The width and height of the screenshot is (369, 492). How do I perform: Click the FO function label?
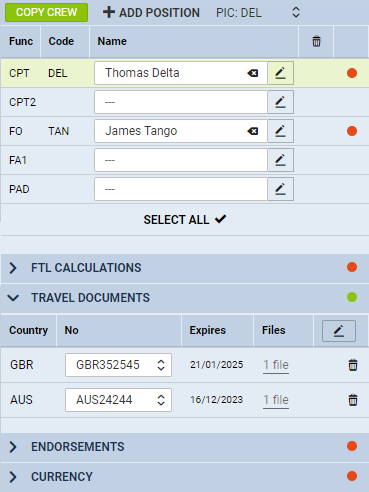(16, 131)
